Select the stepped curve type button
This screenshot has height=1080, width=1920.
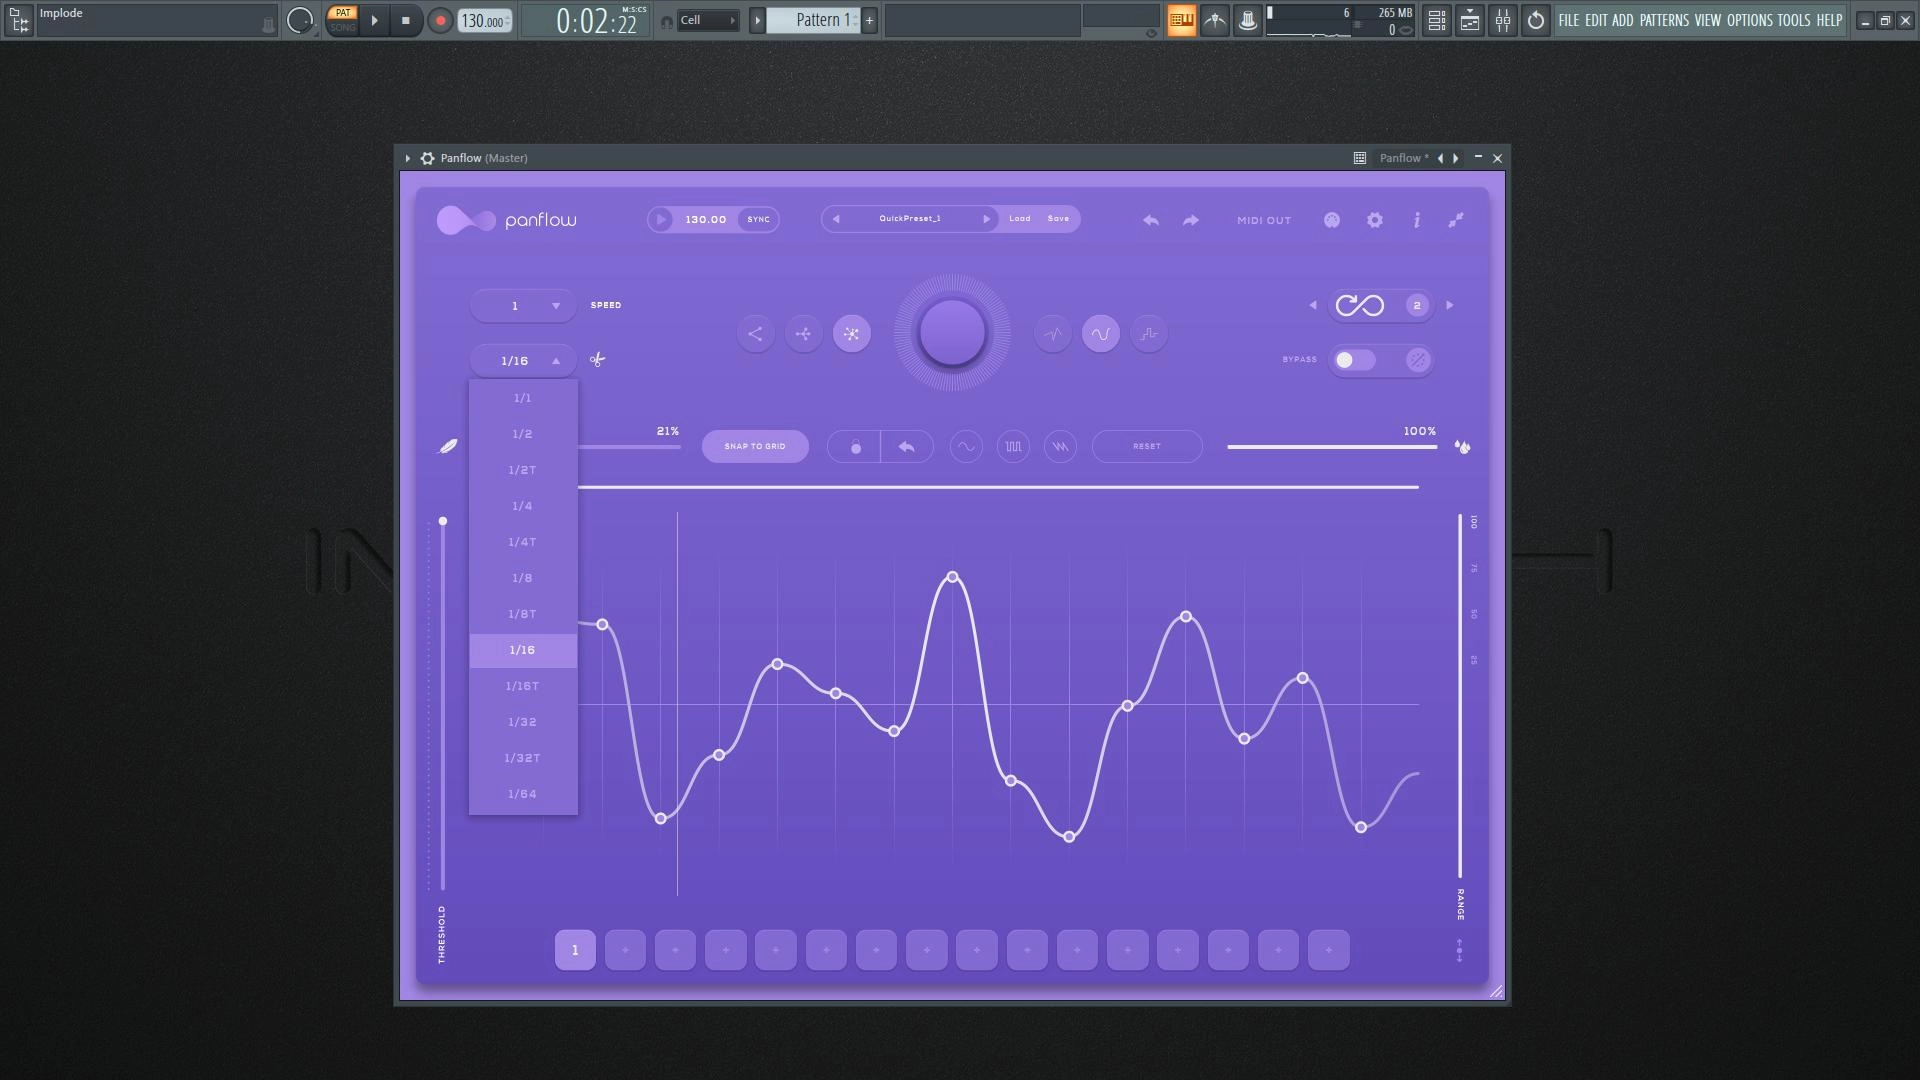coord(1149,334)
